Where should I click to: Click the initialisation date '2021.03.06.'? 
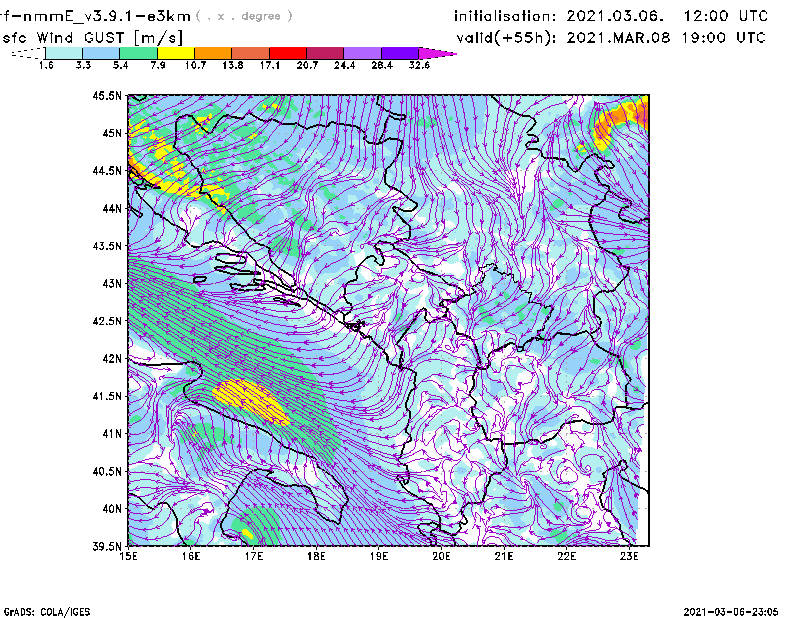[615, 16]
